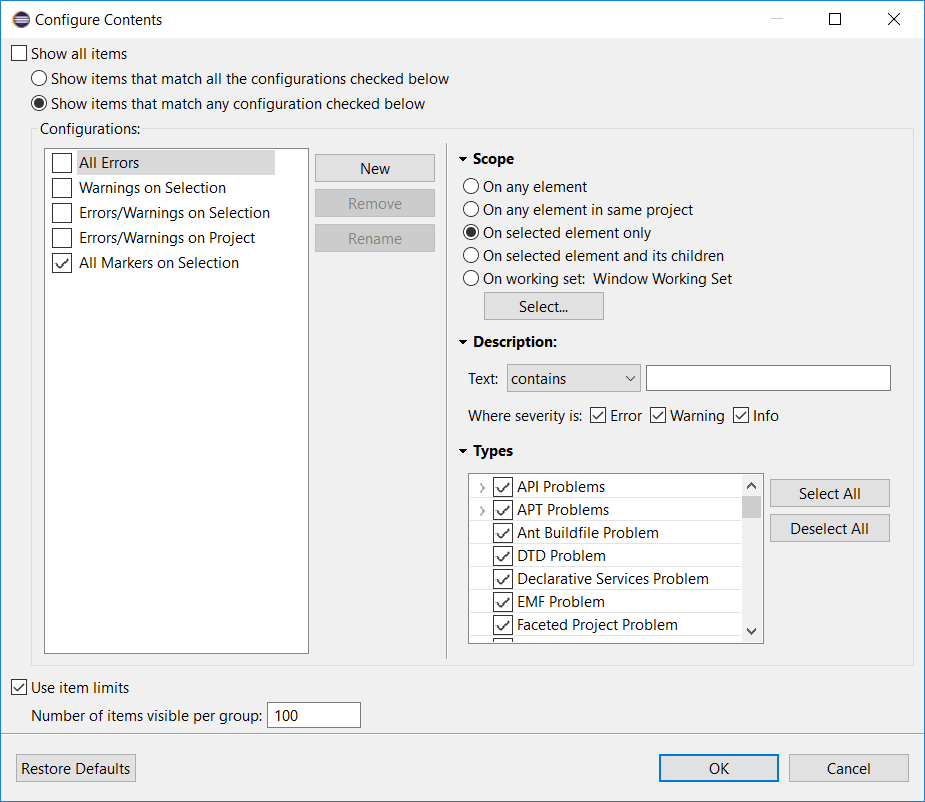Click the items visible per group field
The image size is (925, 802).
[x=313, y=716]
